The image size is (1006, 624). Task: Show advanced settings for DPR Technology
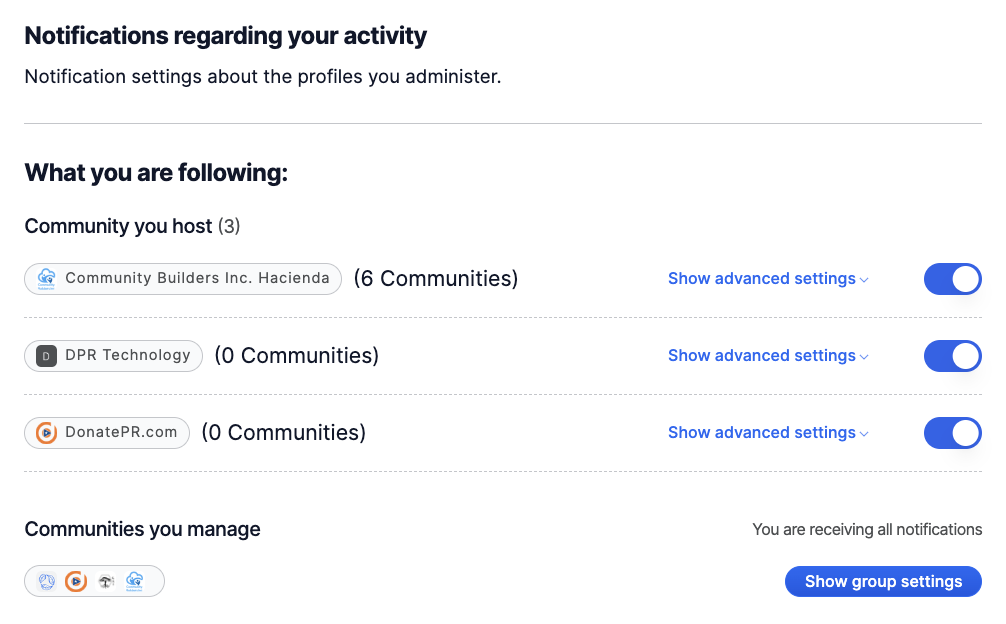coord(767,356)
